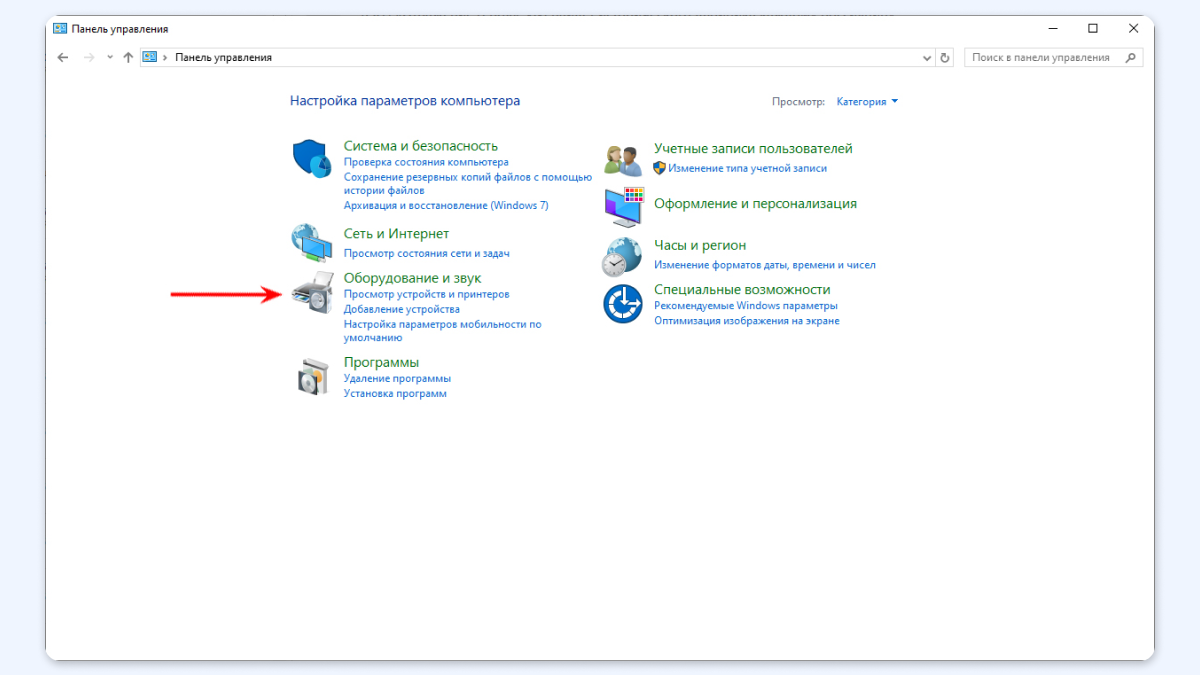The width and height of the screenshot is (1200, 675).
Task: Open the Часы и регион clock icon
Action: [621, 256]
